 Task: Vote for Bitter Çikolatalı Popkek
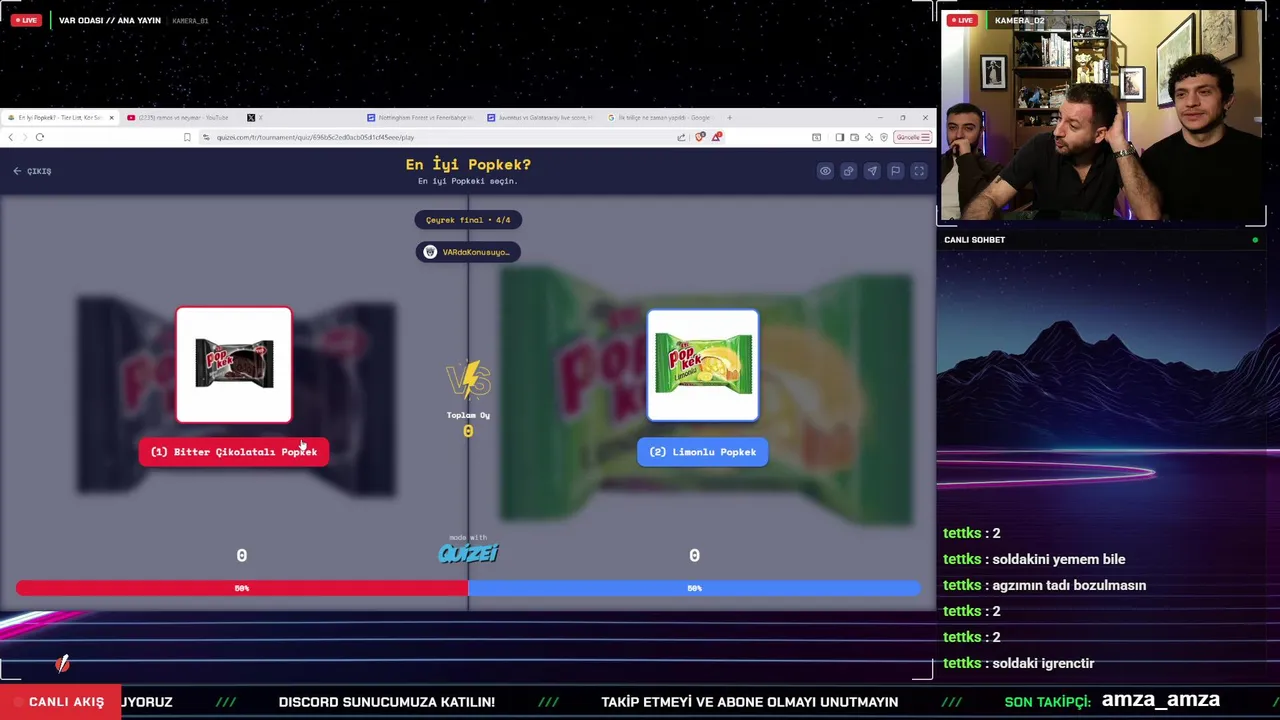[234, 452]
